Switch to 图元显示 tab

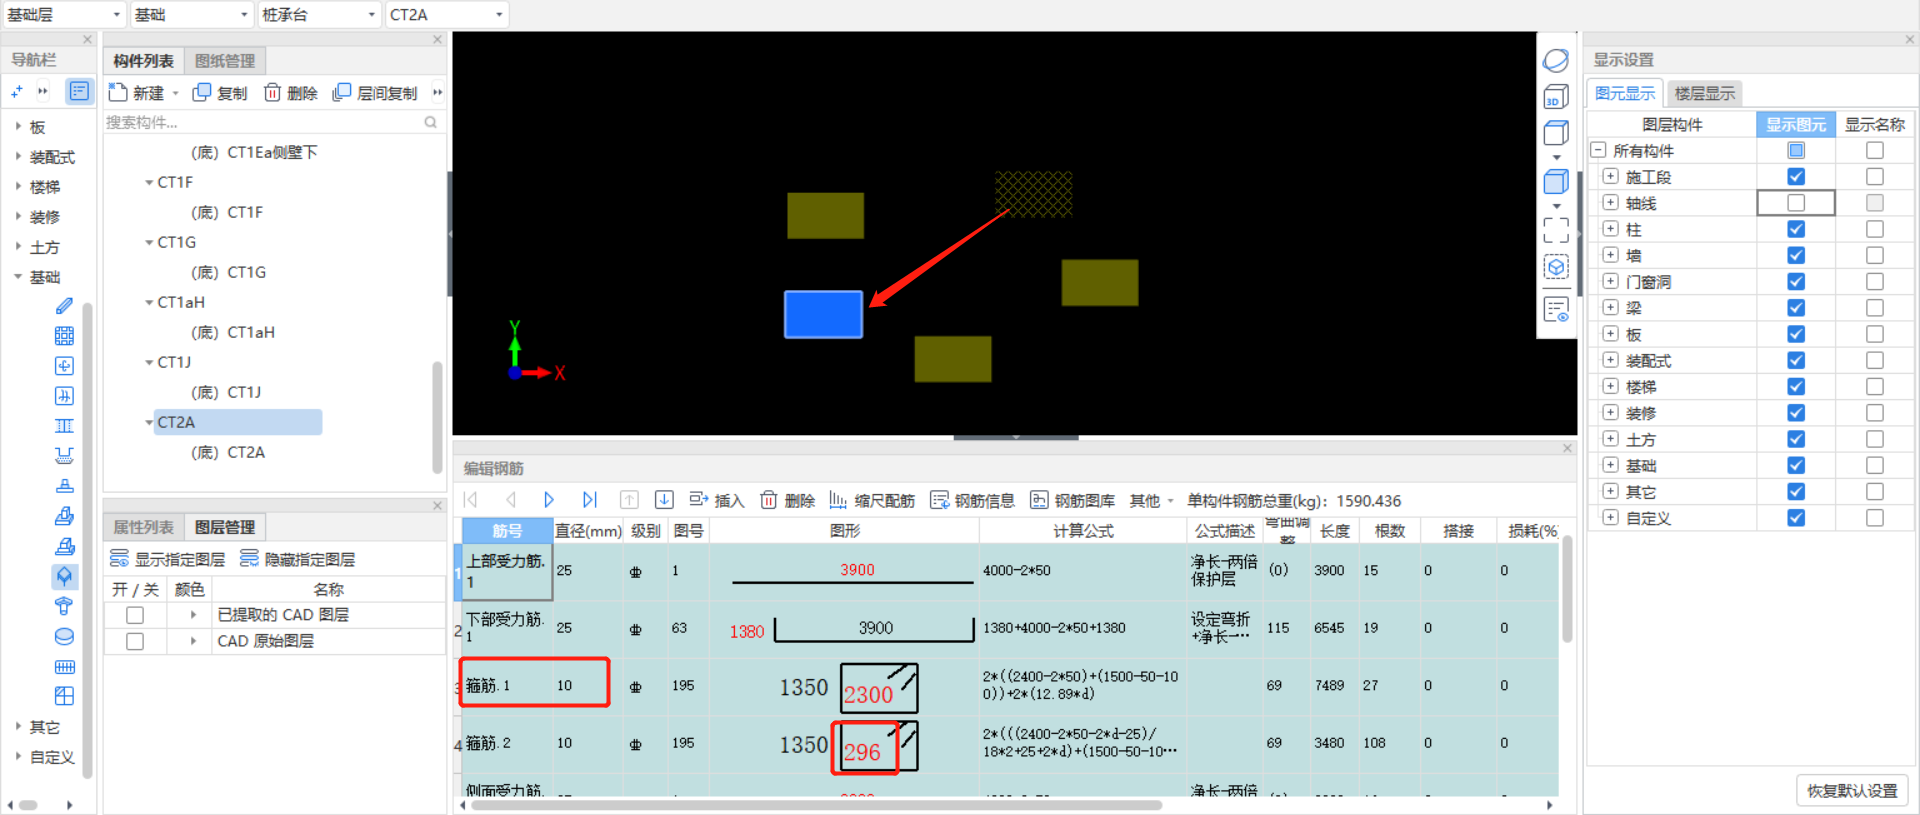click(x=1625, y=93)
